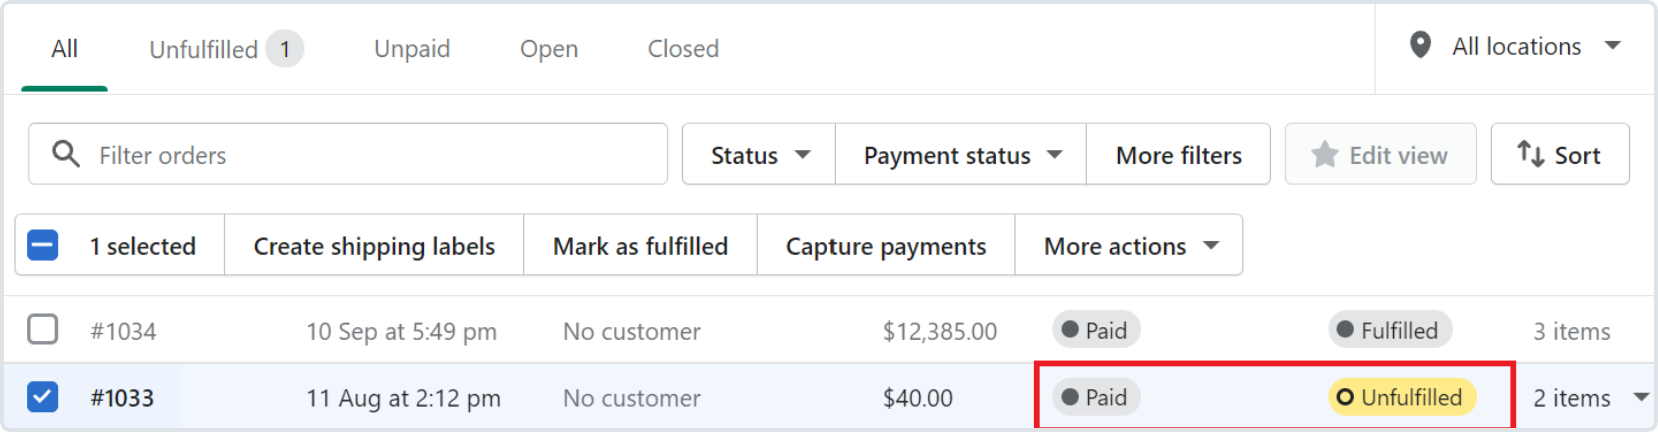This screenshot has height=432, width=1658.
Task: Click the Paid badge on order #1033
Action: [x=1096, y=397]
